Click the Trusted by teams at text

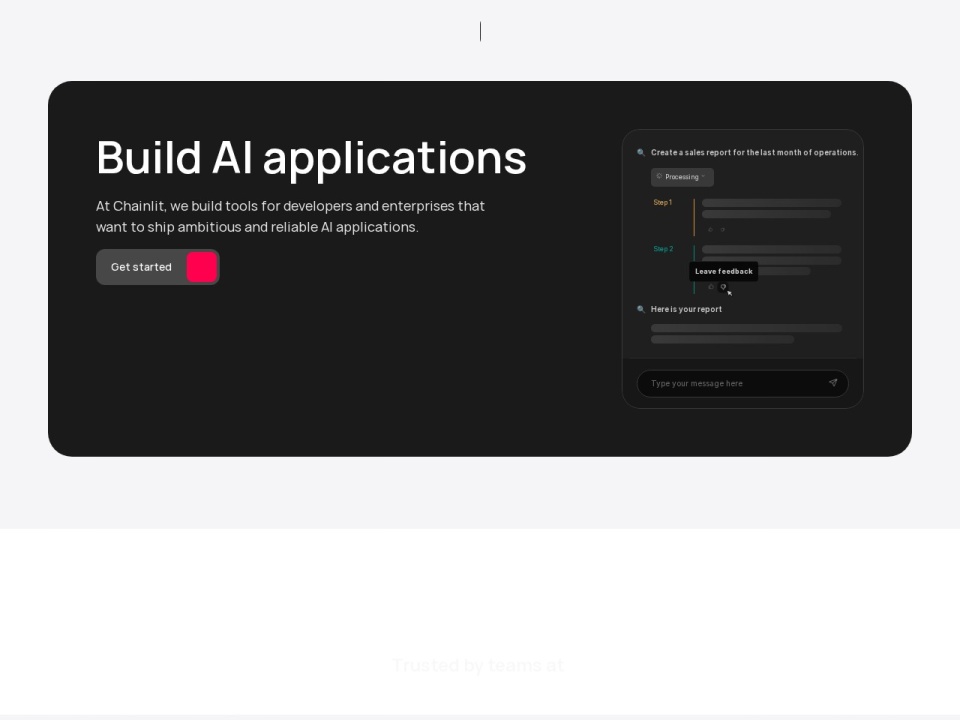(x=478, y=665)
